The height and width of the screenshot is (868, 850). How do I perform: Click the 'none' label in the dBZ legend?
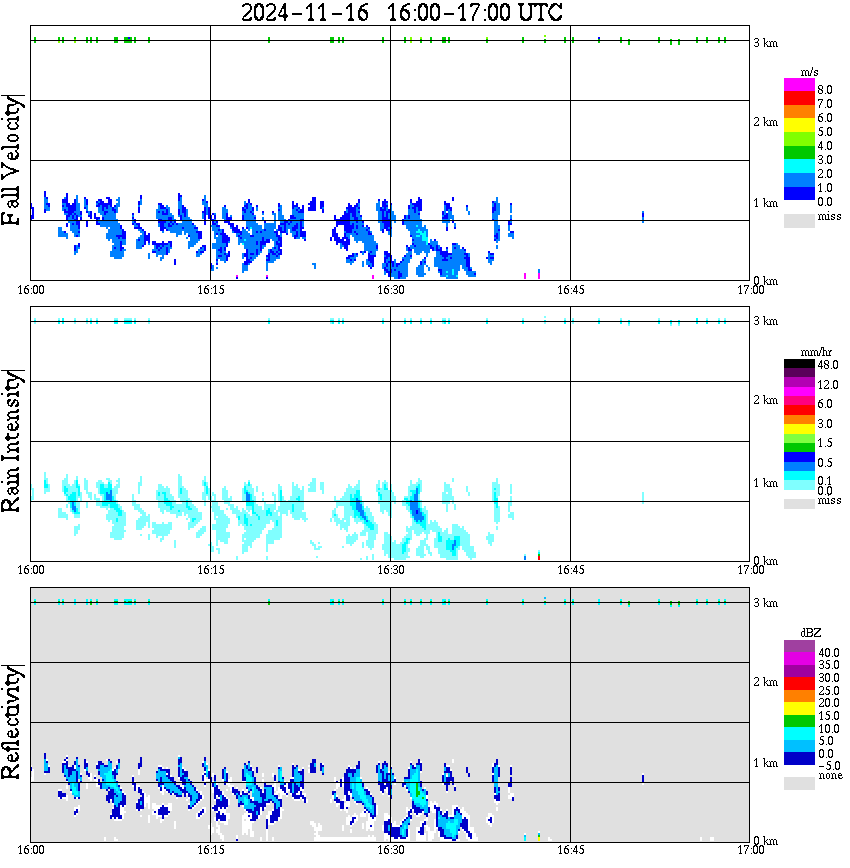[830, 776]
